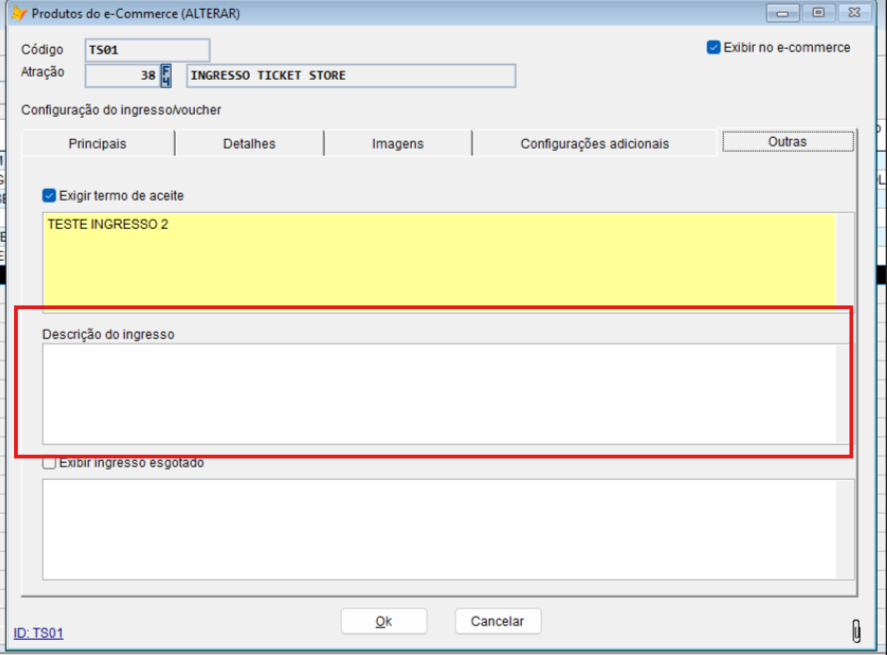Screen dimensions: 887x655
Task: Go to the Imagens tab
Action: point(397,144)
